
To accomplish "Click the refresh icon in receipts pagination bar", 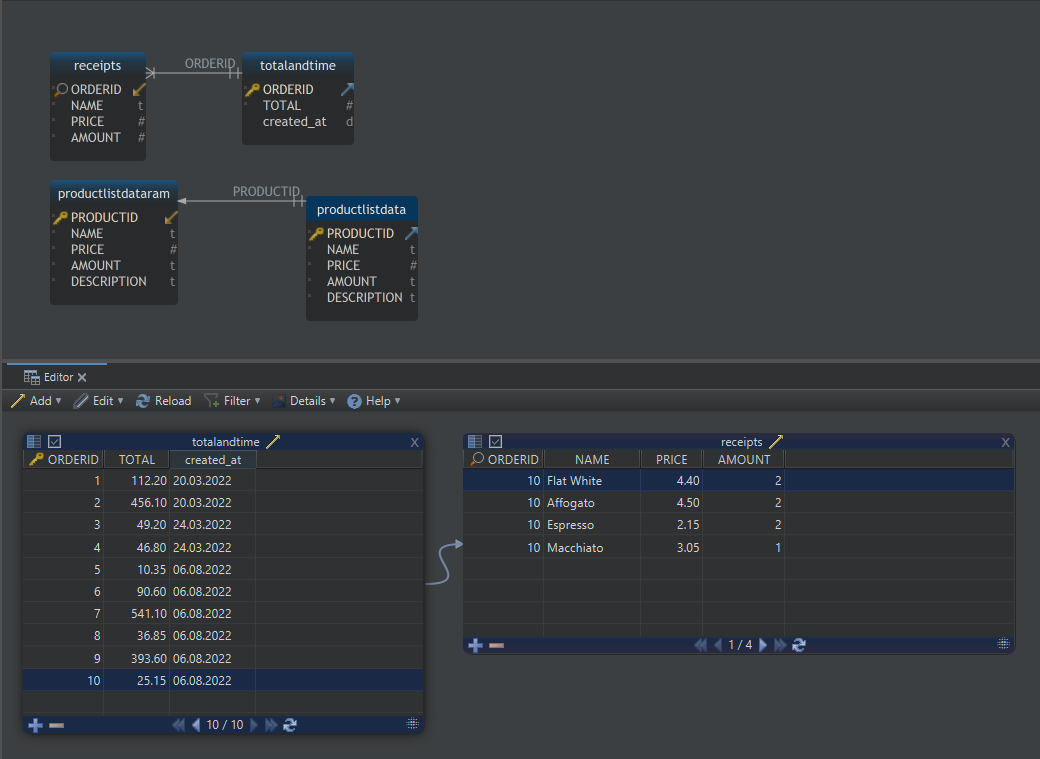I will (x=798, y=645).
